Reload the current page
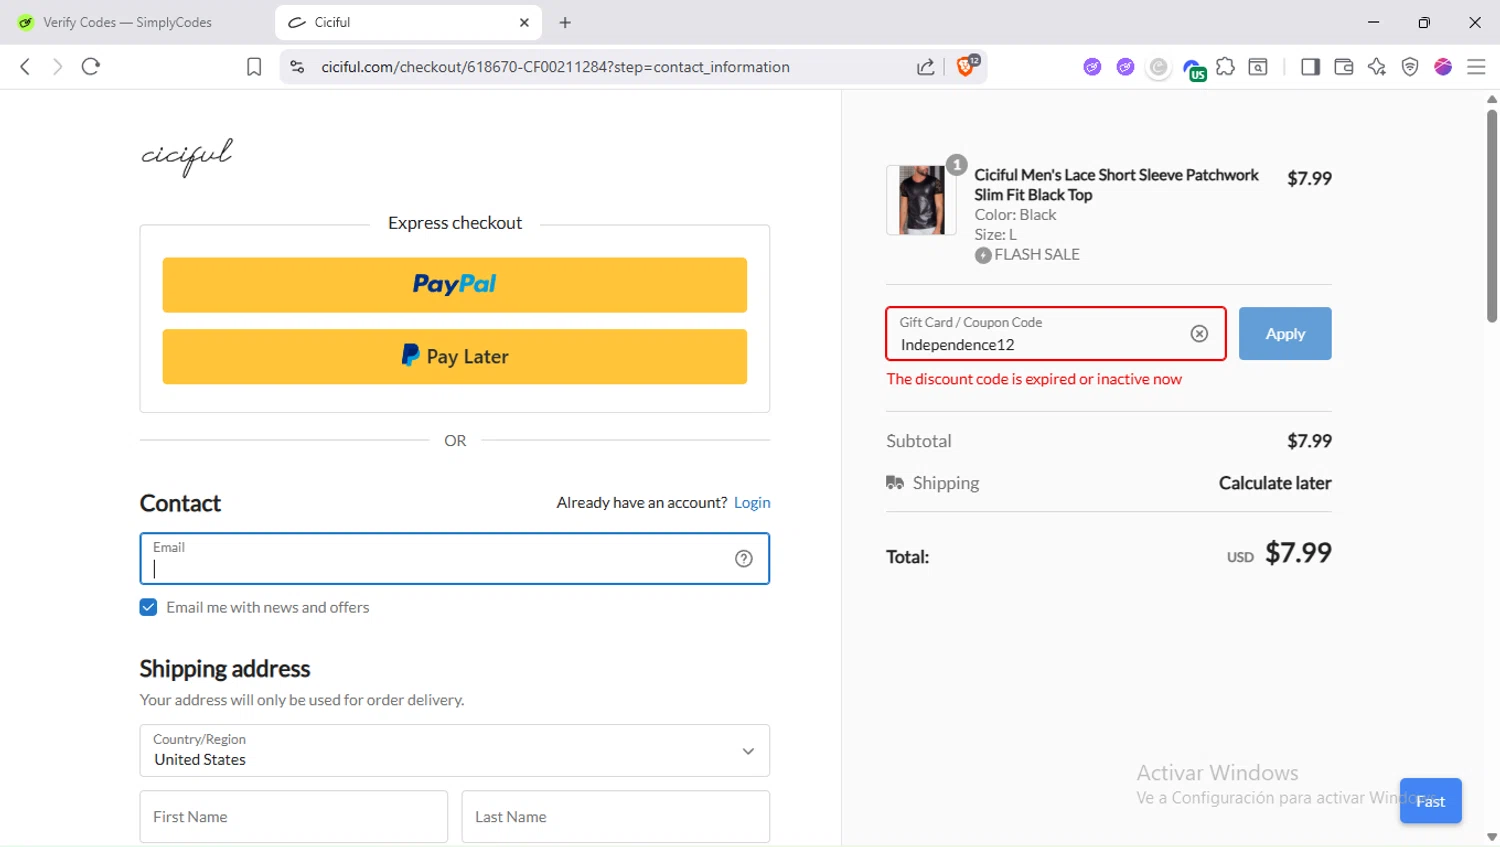This screenshot has width=1500, height=847. coord(91,67)
